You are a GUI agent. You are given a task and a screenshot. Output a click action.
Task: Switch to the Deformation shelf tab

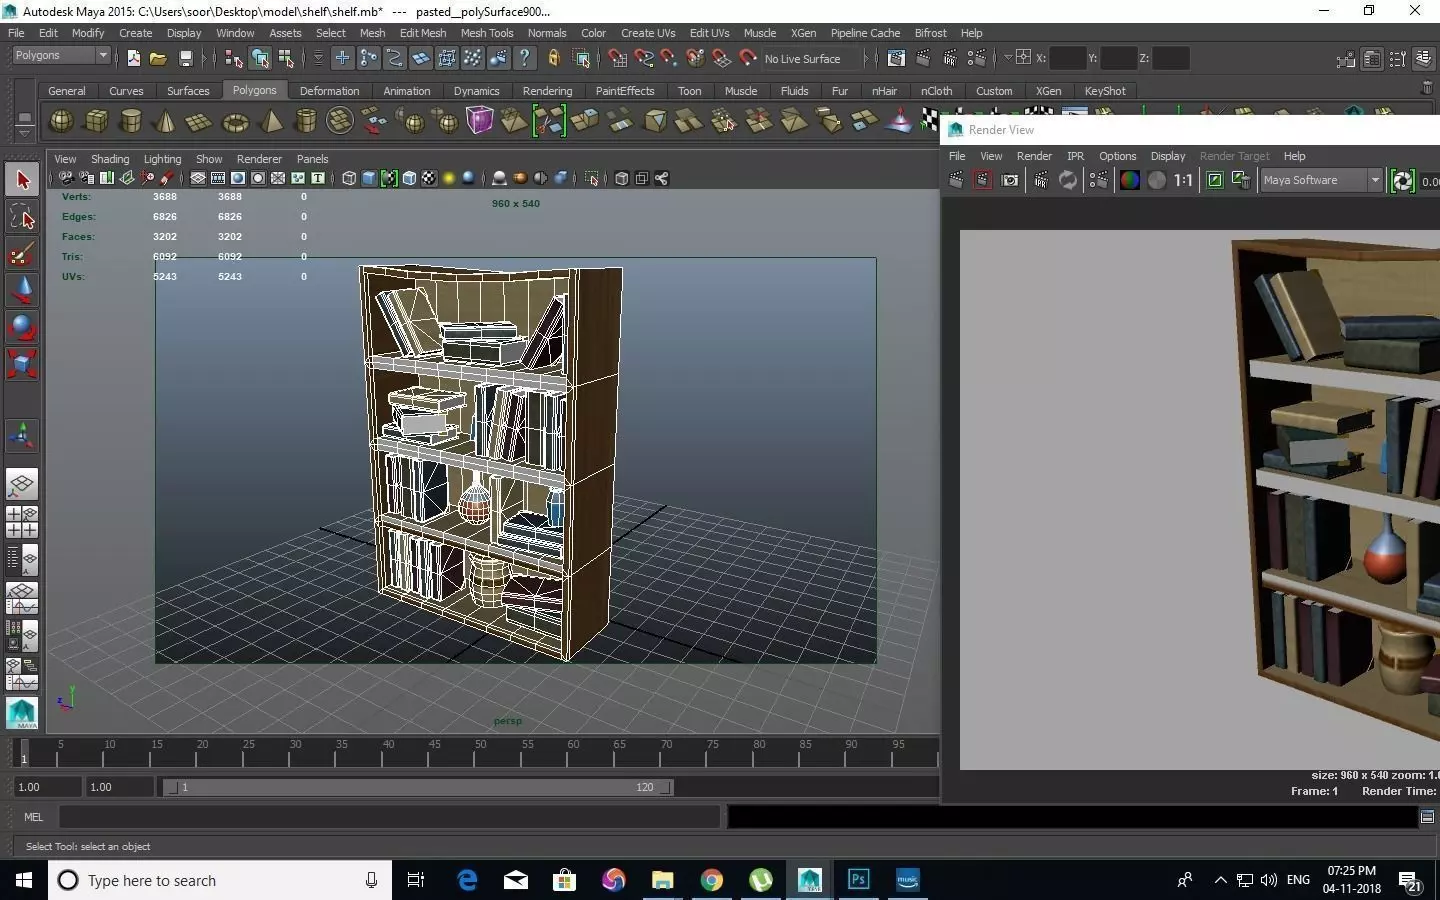coord(329,91)
